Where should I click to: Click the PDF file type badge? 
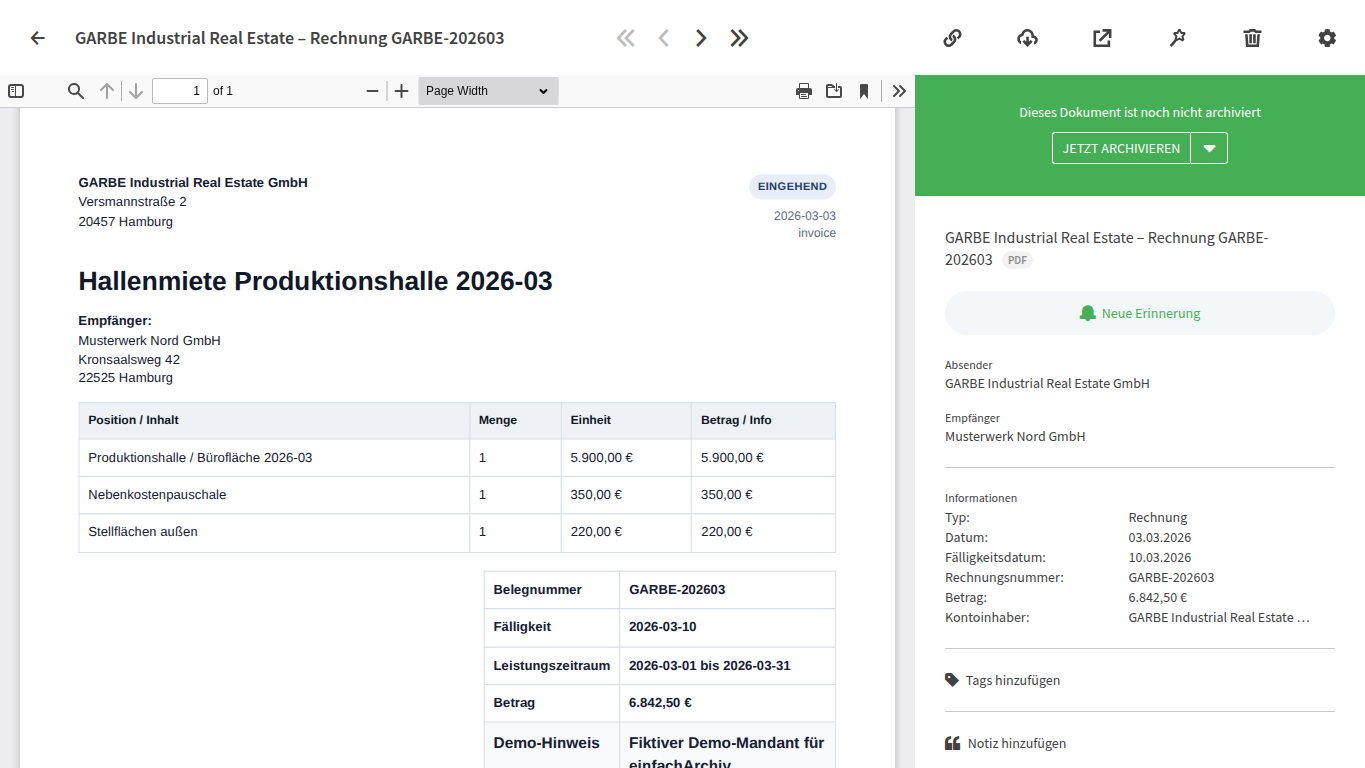pos(1017,260)
